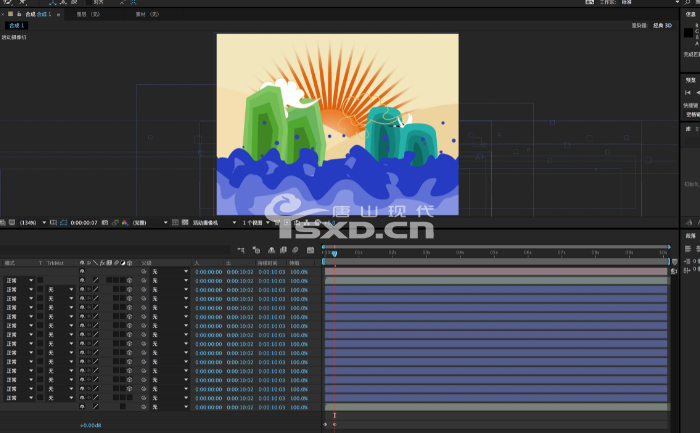The width and height of the screenshot is (700, 433).
Task: Open the parent 无 dropdown of the bottom layer
Action: [170, 407]
